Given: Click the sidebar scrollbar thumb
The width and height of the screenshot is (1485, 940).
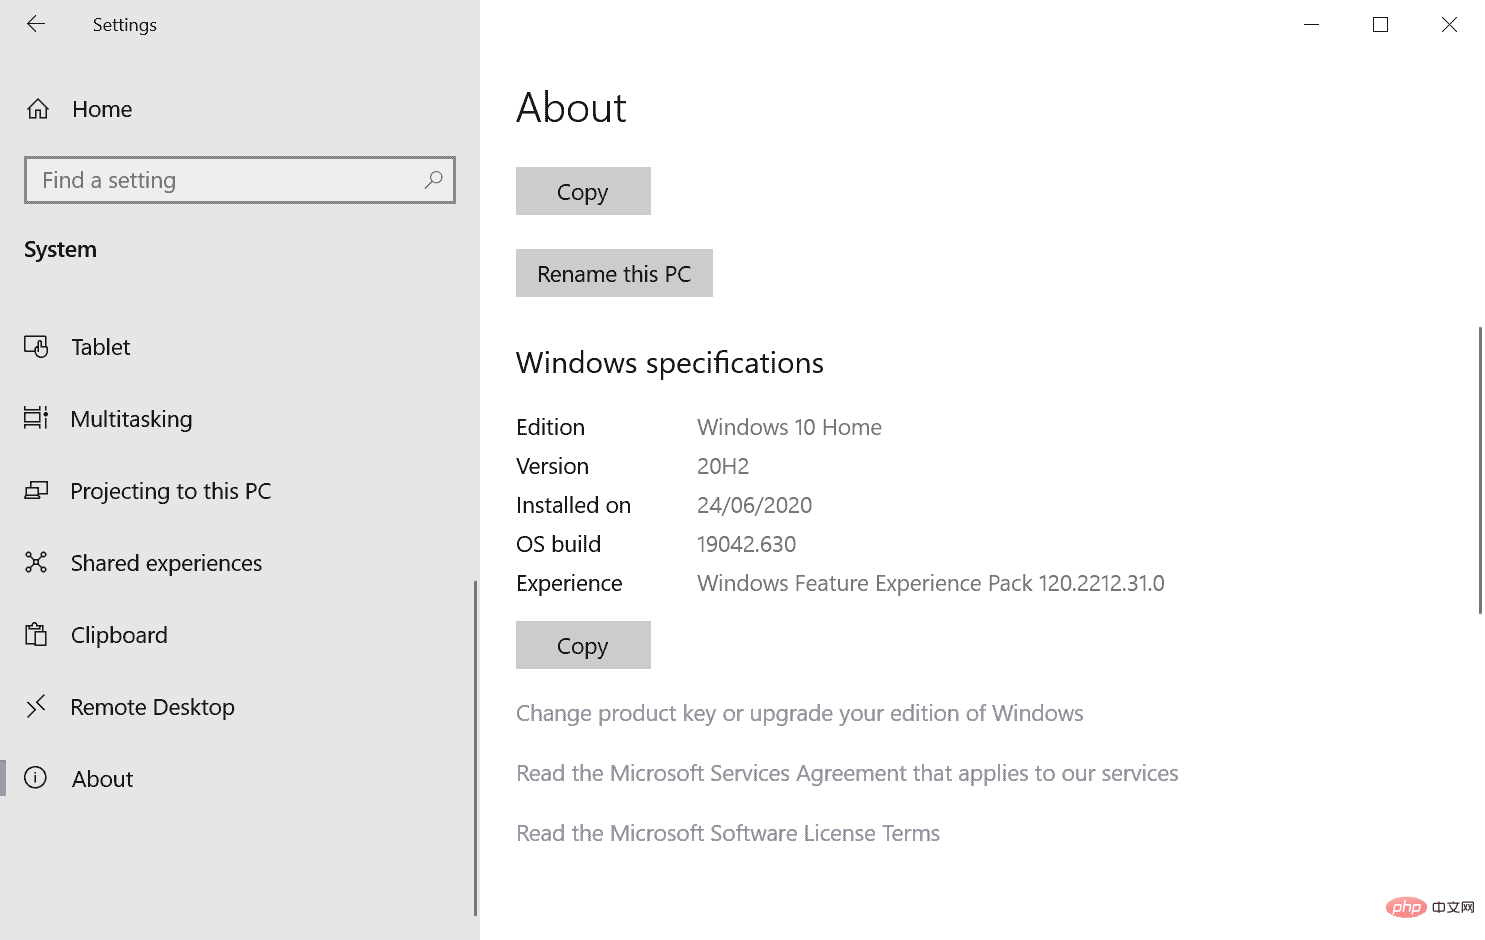Looking at the screenshot, I should pyautogui.click(x=475, y=748).
